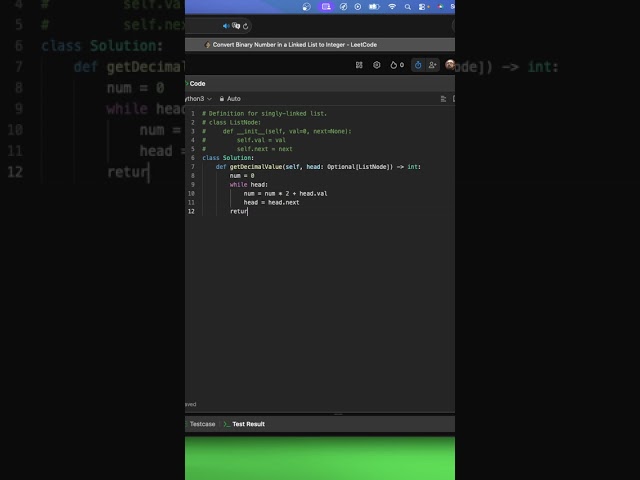640x480 pixels.
Task: Select the LeetCode browser tab title
Action: [x=295, y=44]
